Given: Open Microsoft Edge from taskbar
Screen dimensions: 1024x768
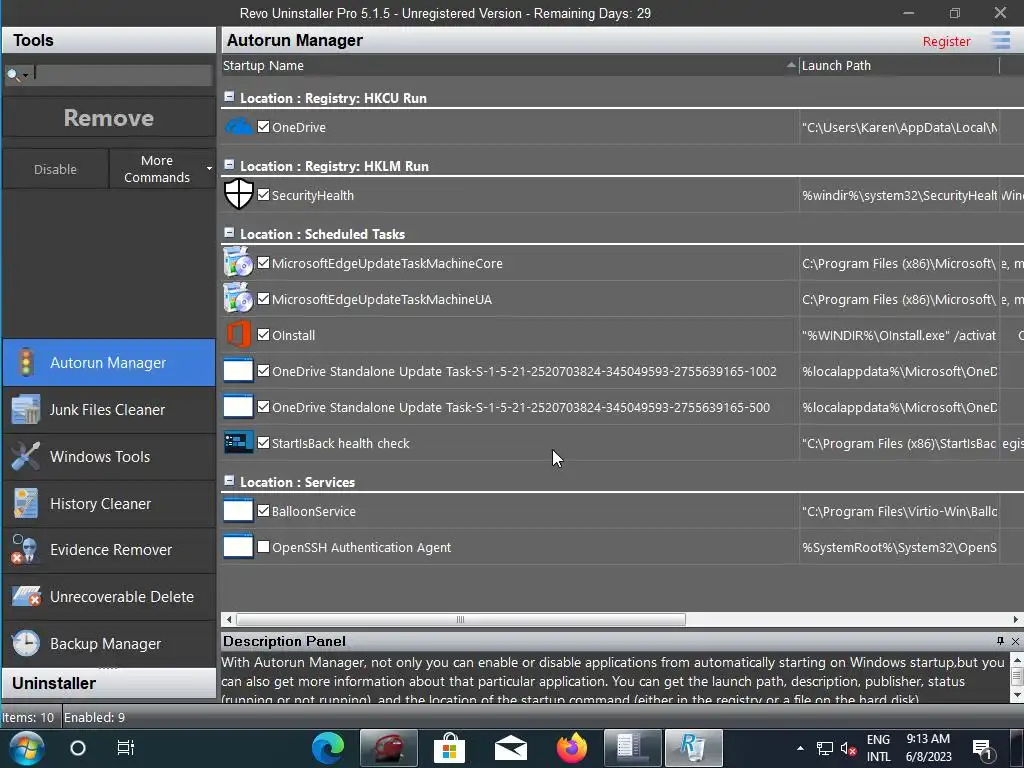Looking at the screenshot, I should pos(327,748).
